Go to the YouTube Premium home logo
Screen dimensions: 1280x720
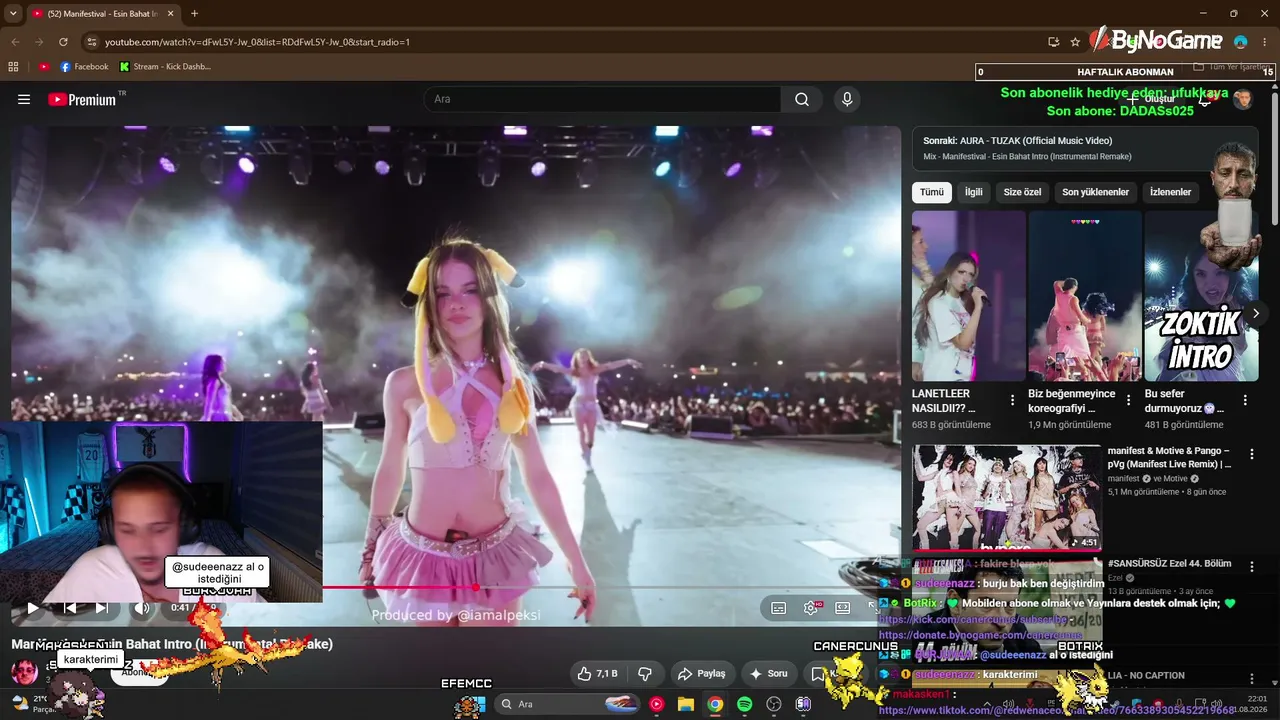82,100
